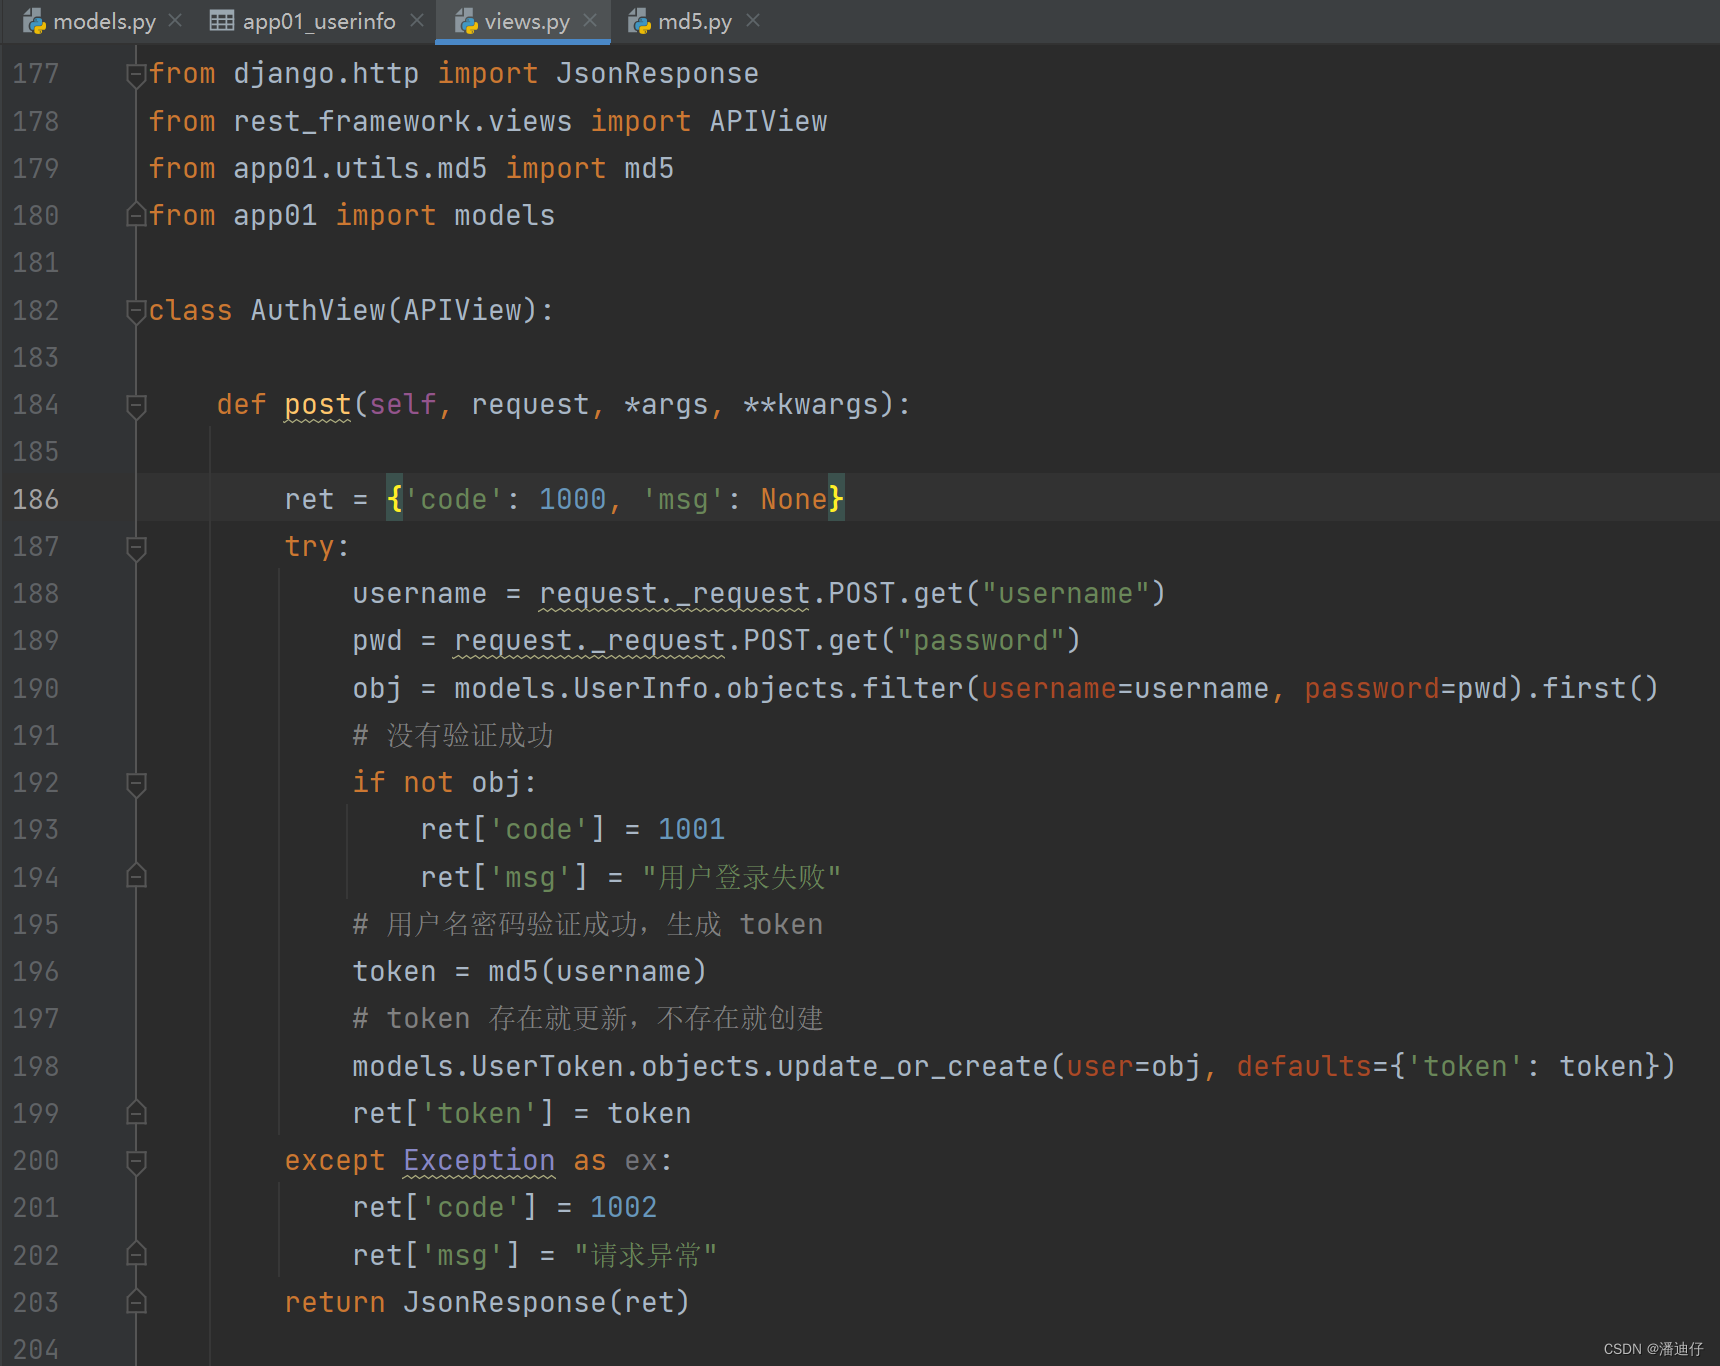This screenshot has height=1366, width=1720.
Task: Click line number 186 in the gutter
Action: pos(35,499)
